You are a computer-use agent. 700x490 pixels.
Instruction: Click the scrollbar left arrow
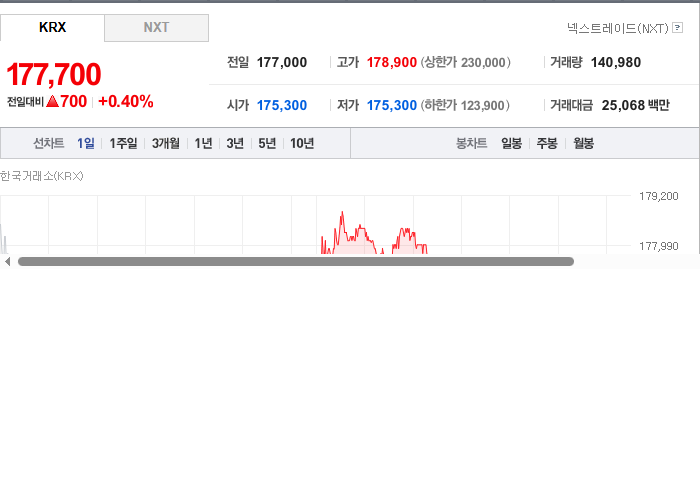[7, 262]
